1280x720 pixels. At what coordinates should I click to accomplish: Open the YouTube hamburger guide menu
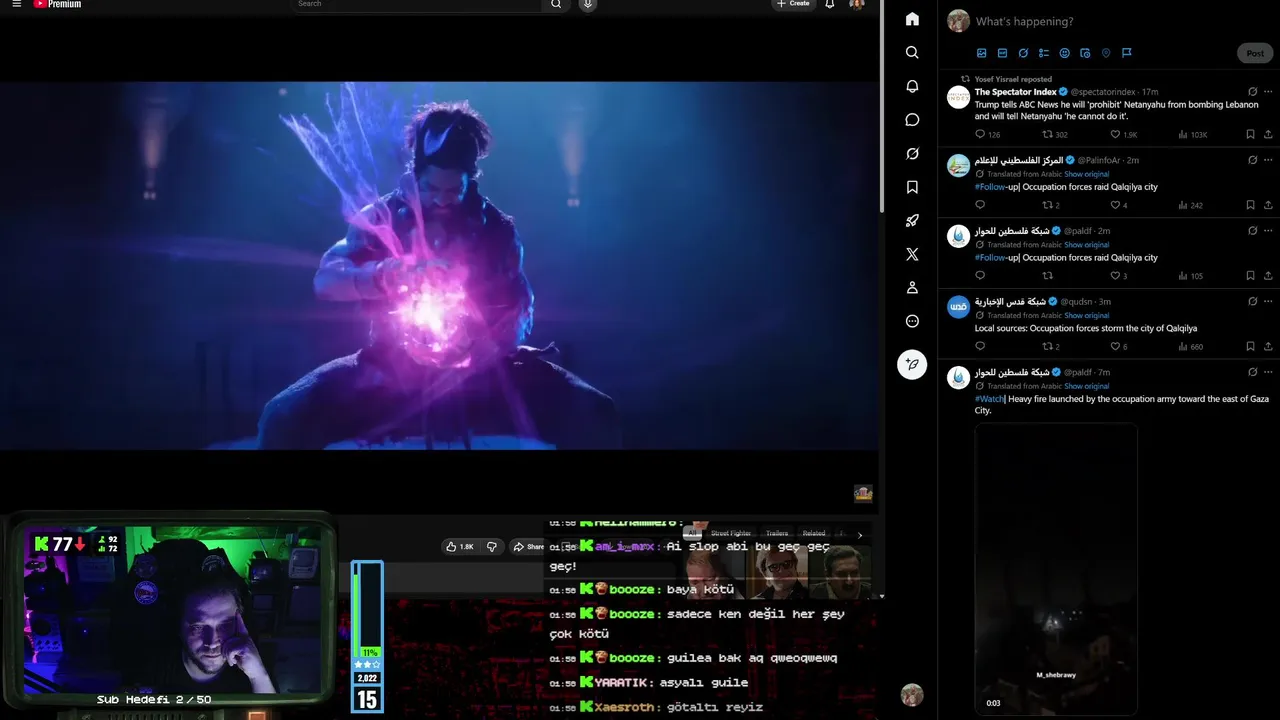pyautogui.click(x=16, y=4)
